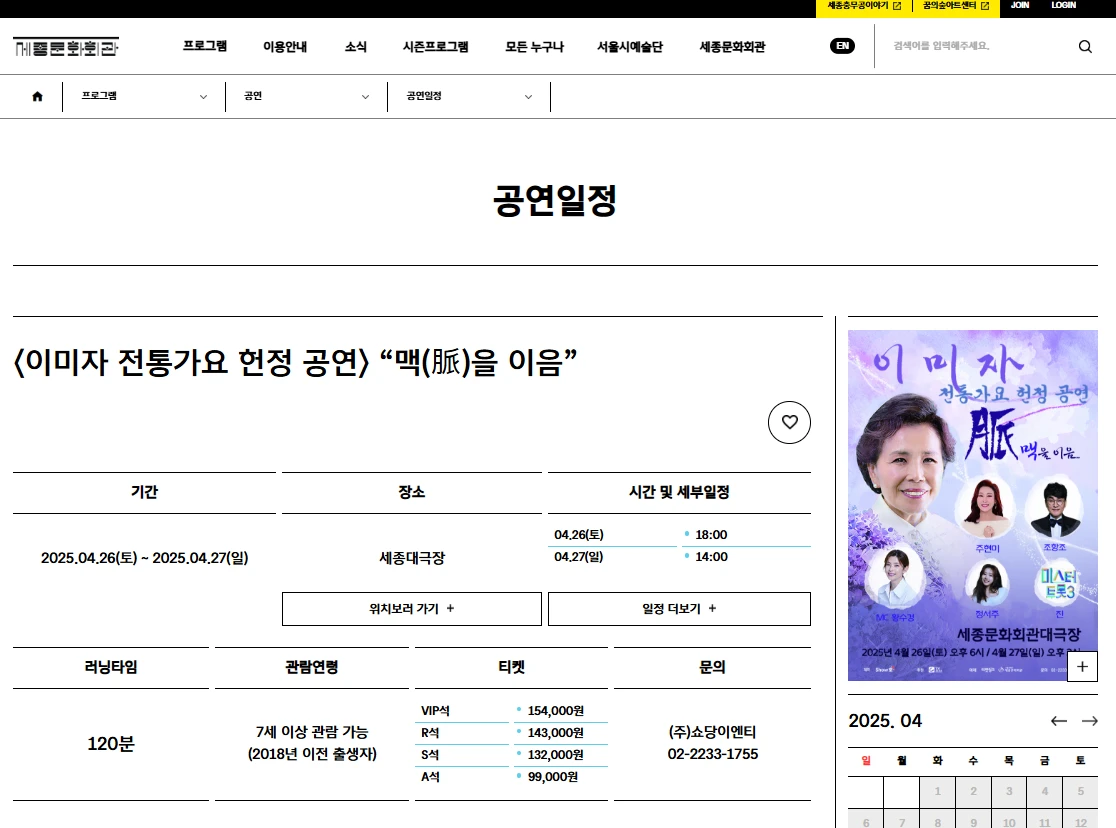
Task: Click the phone number 02-2233-1755
Action: pyautogui.click(x=712, y=754)
